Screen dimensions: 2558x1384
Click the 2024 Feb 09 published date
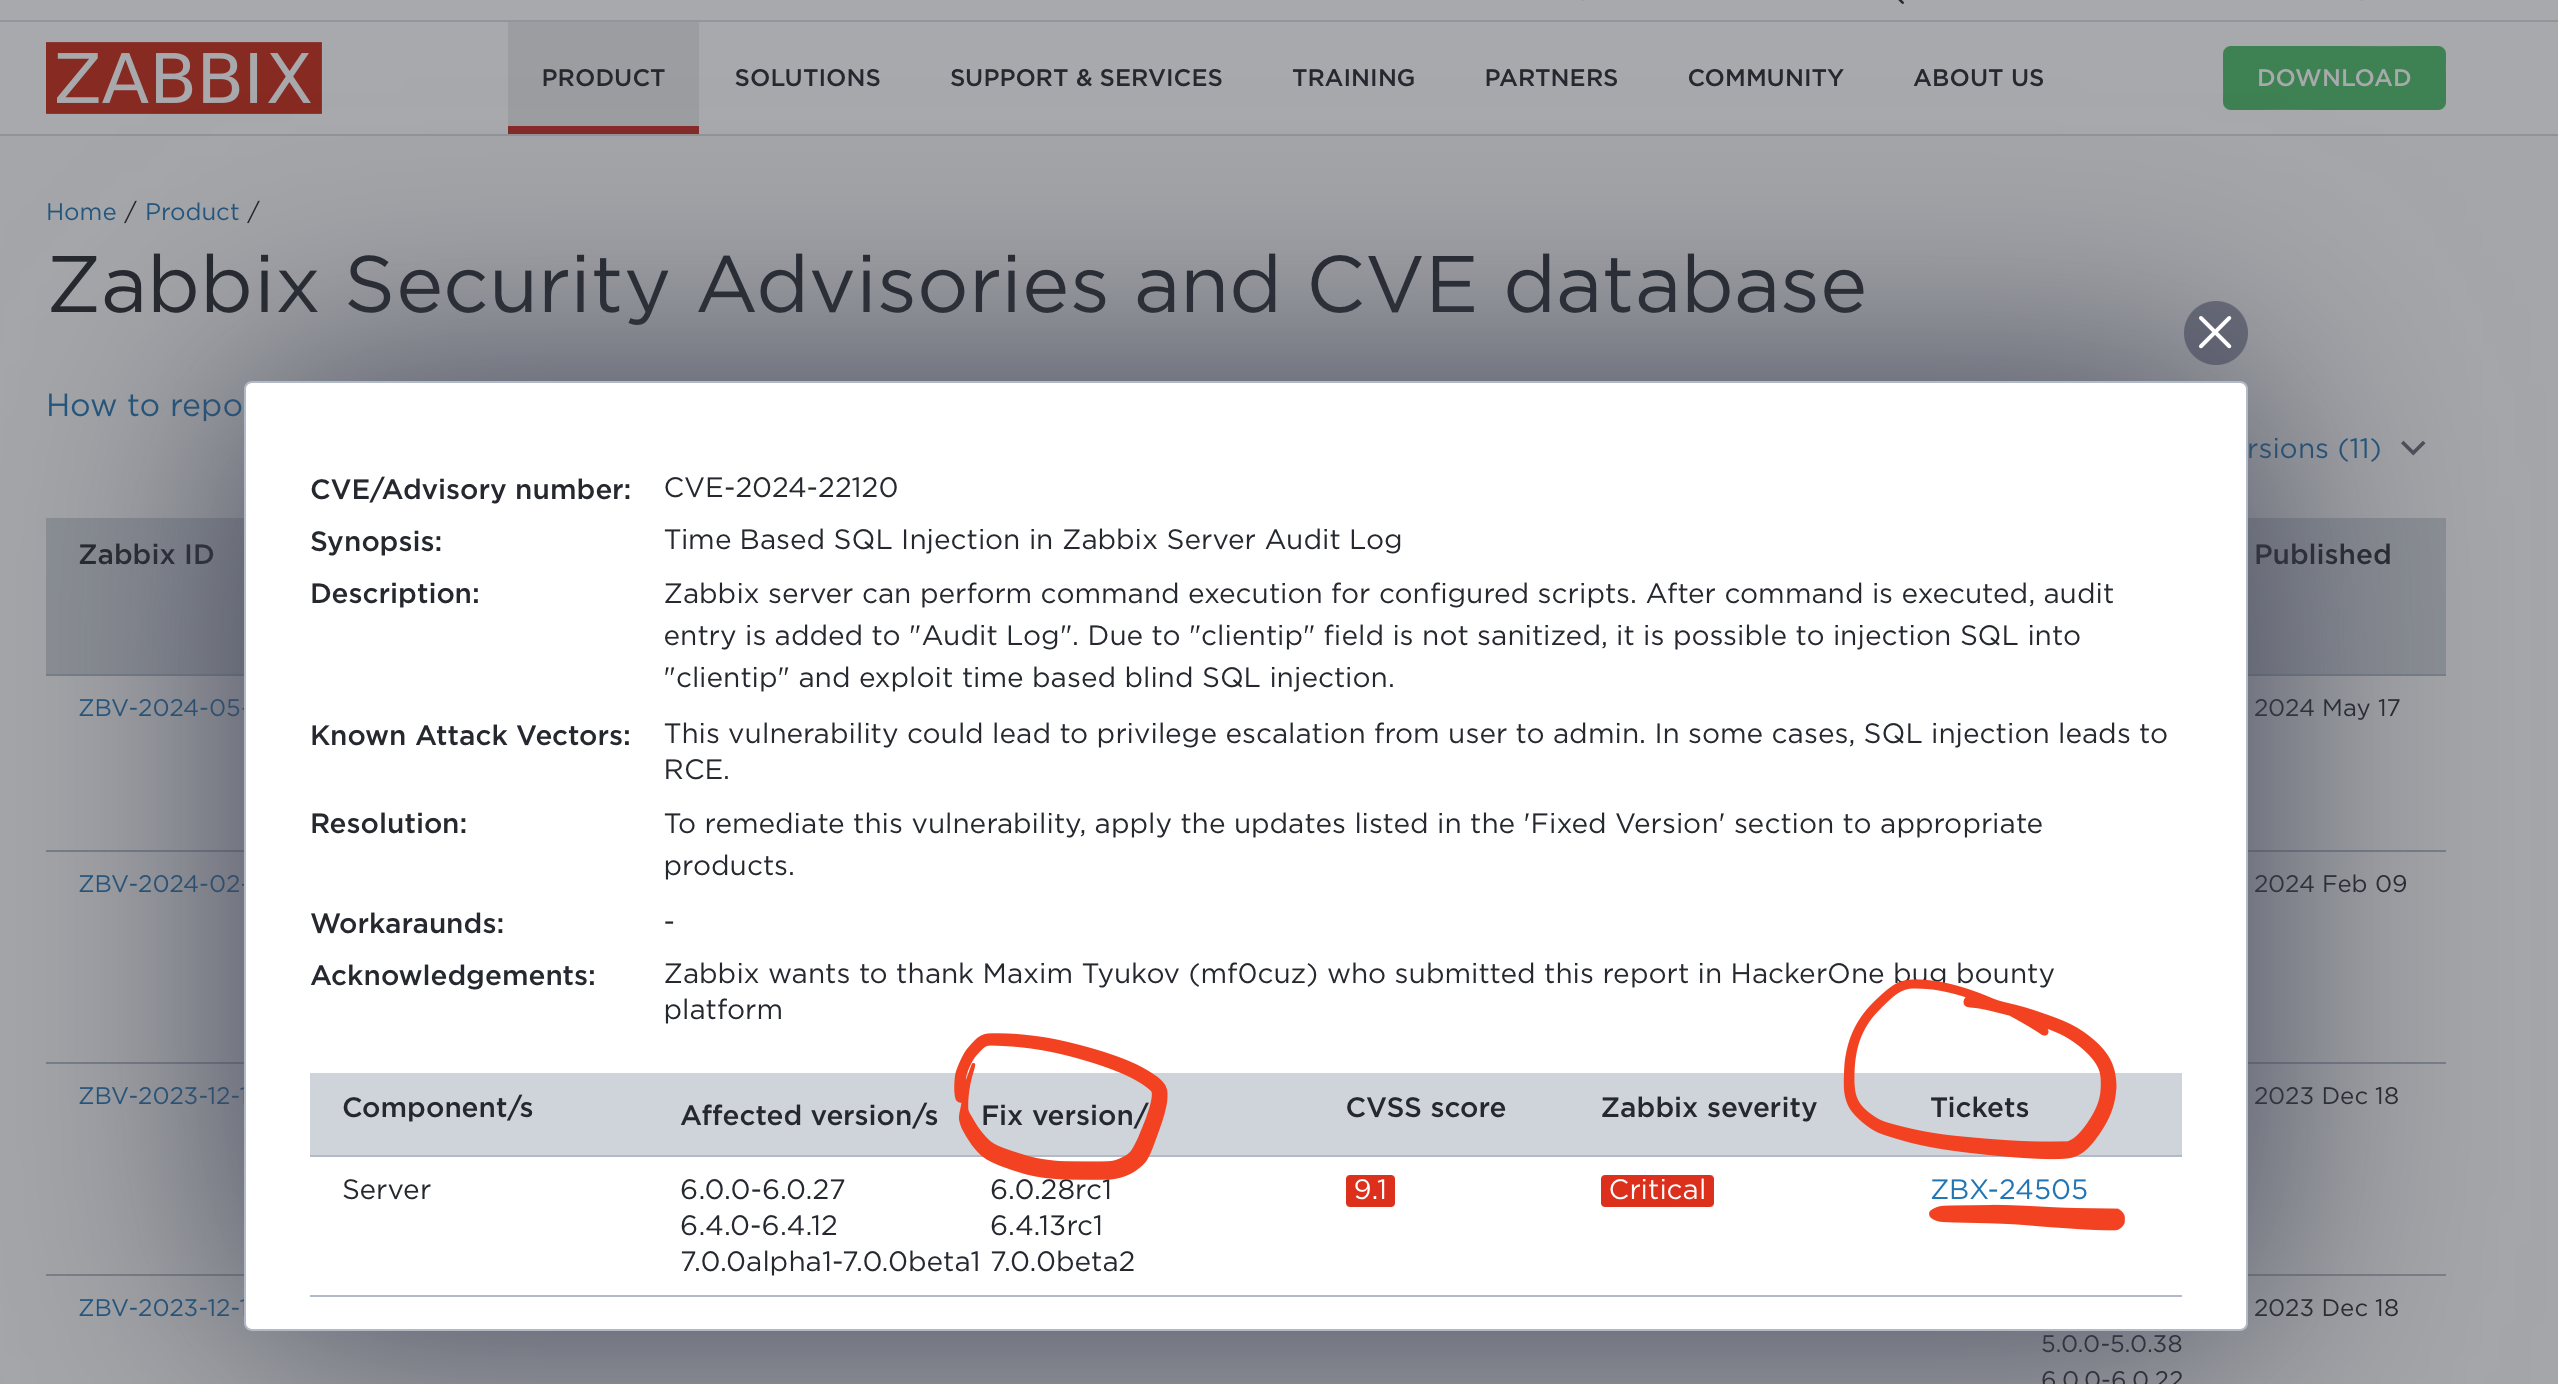pyautogui.click(x=2329, y=883)
